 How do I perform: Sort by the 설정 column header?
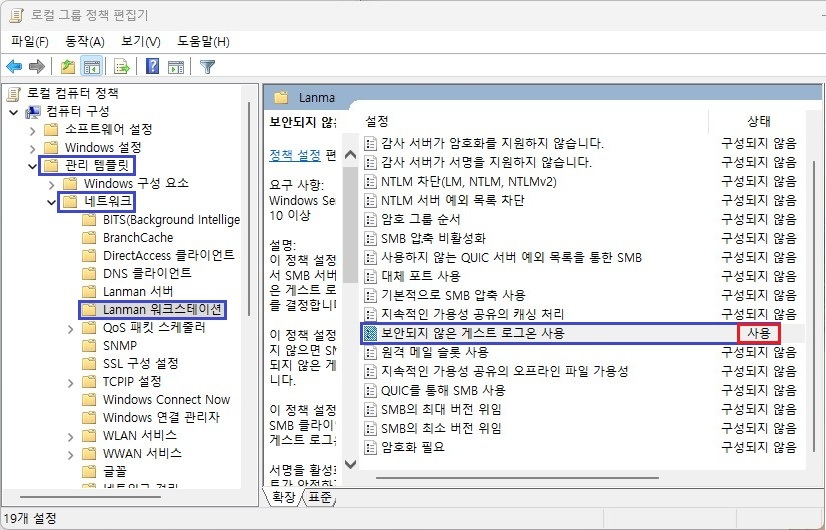tap(377, 121)
